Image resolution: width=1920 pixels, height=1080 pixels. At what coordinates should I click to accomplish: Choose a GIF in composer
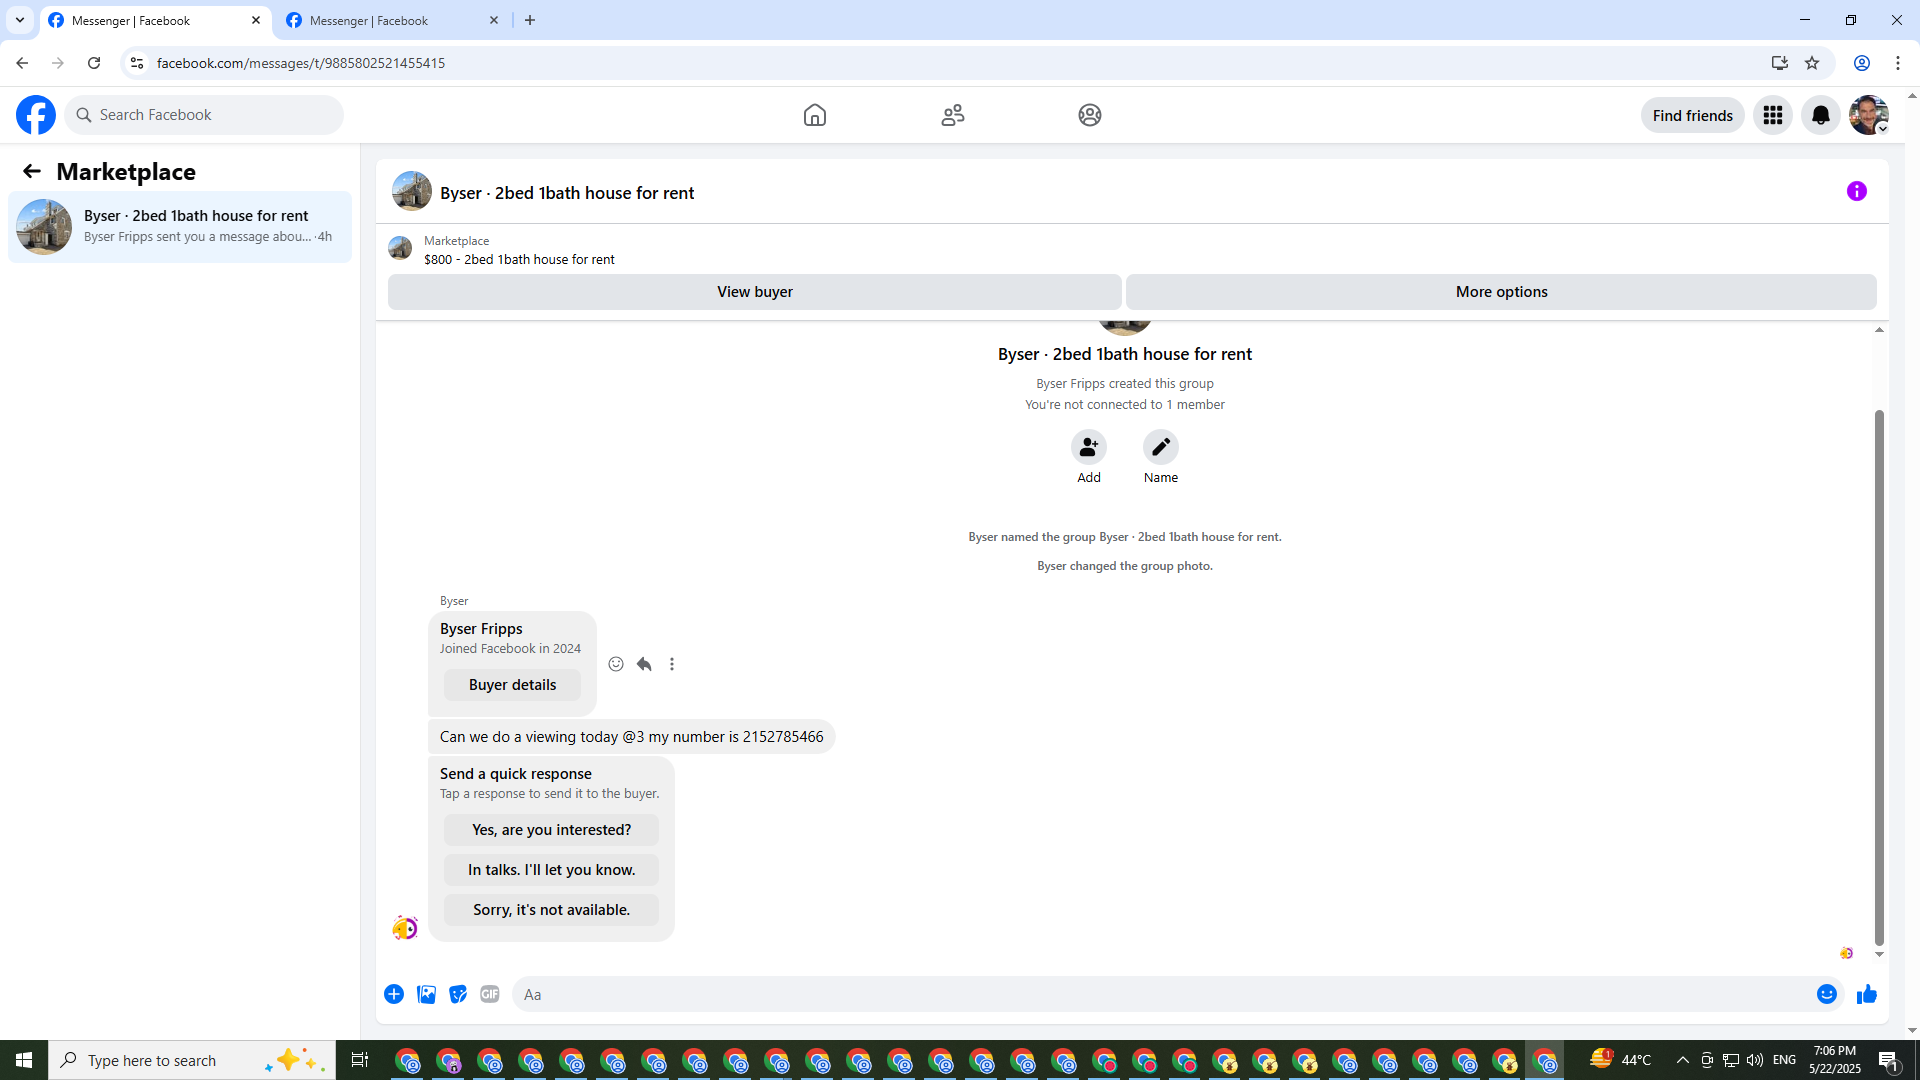[490, 994]
